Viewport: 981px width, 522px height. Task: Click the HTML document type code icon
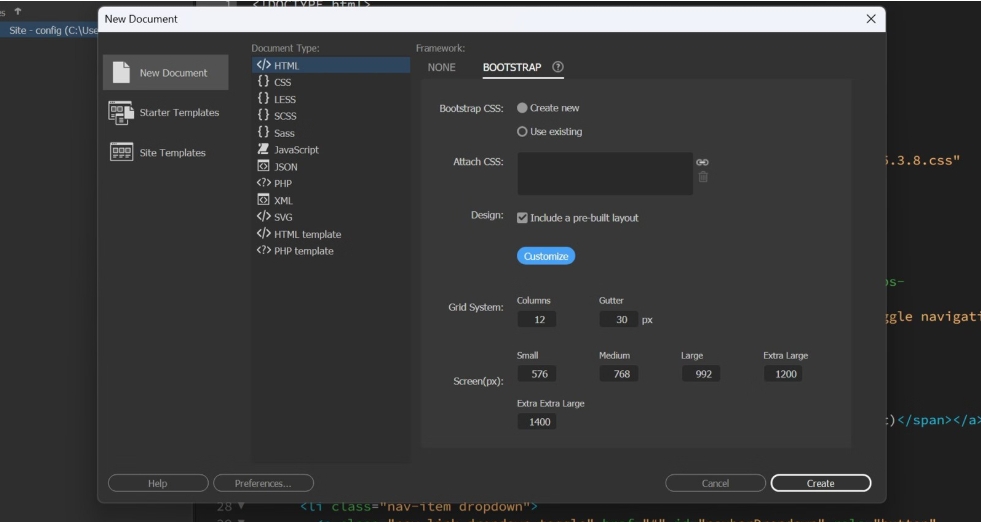pyautogui.click(x=263, y=65)
